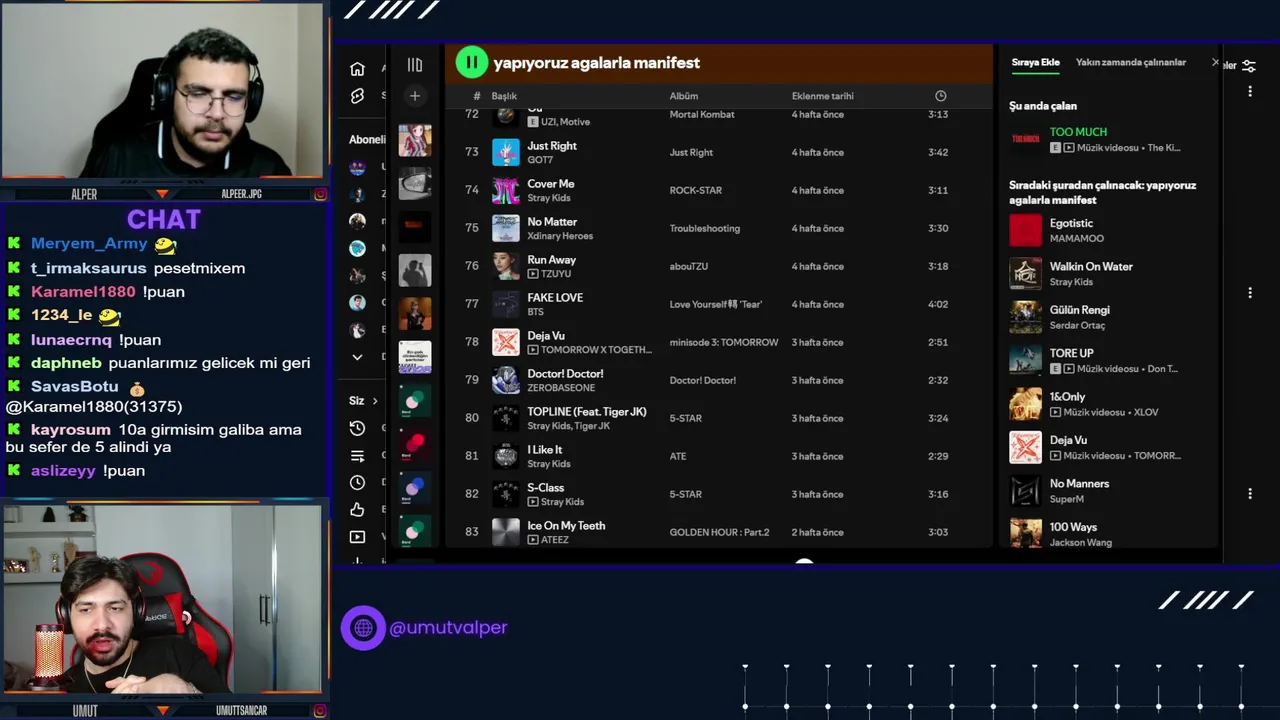Screen dimensions: 1280x720
Task: Close the queue panel with the X
Action: click(1215, 62)
